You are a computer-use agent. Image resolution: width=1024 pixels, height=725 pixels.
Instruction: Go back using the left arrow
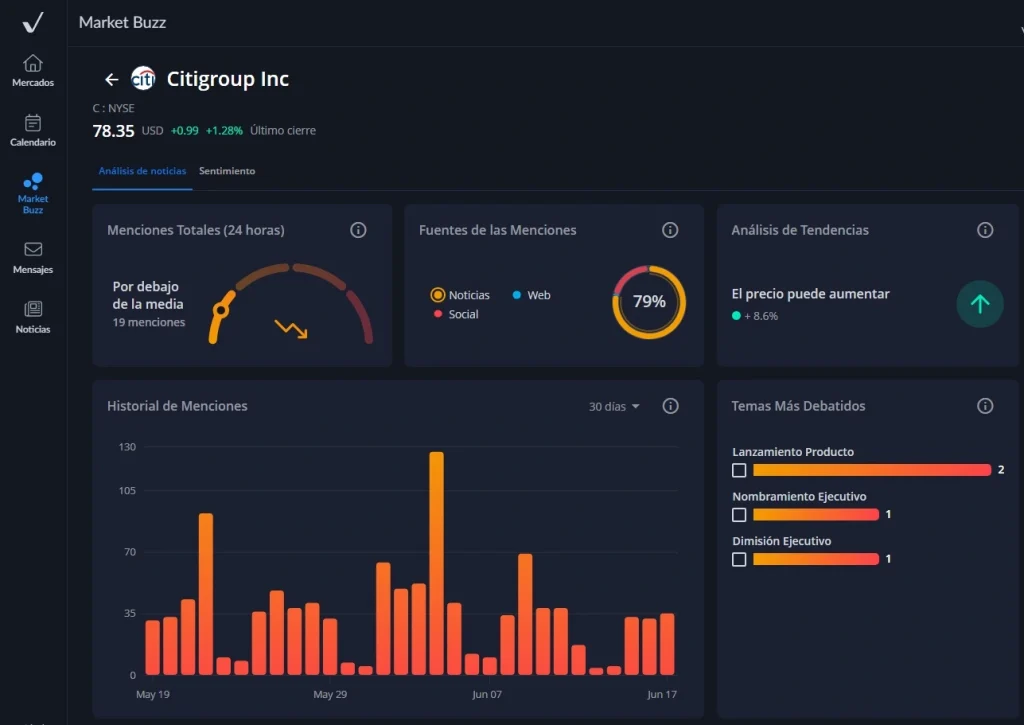[112, 79]
